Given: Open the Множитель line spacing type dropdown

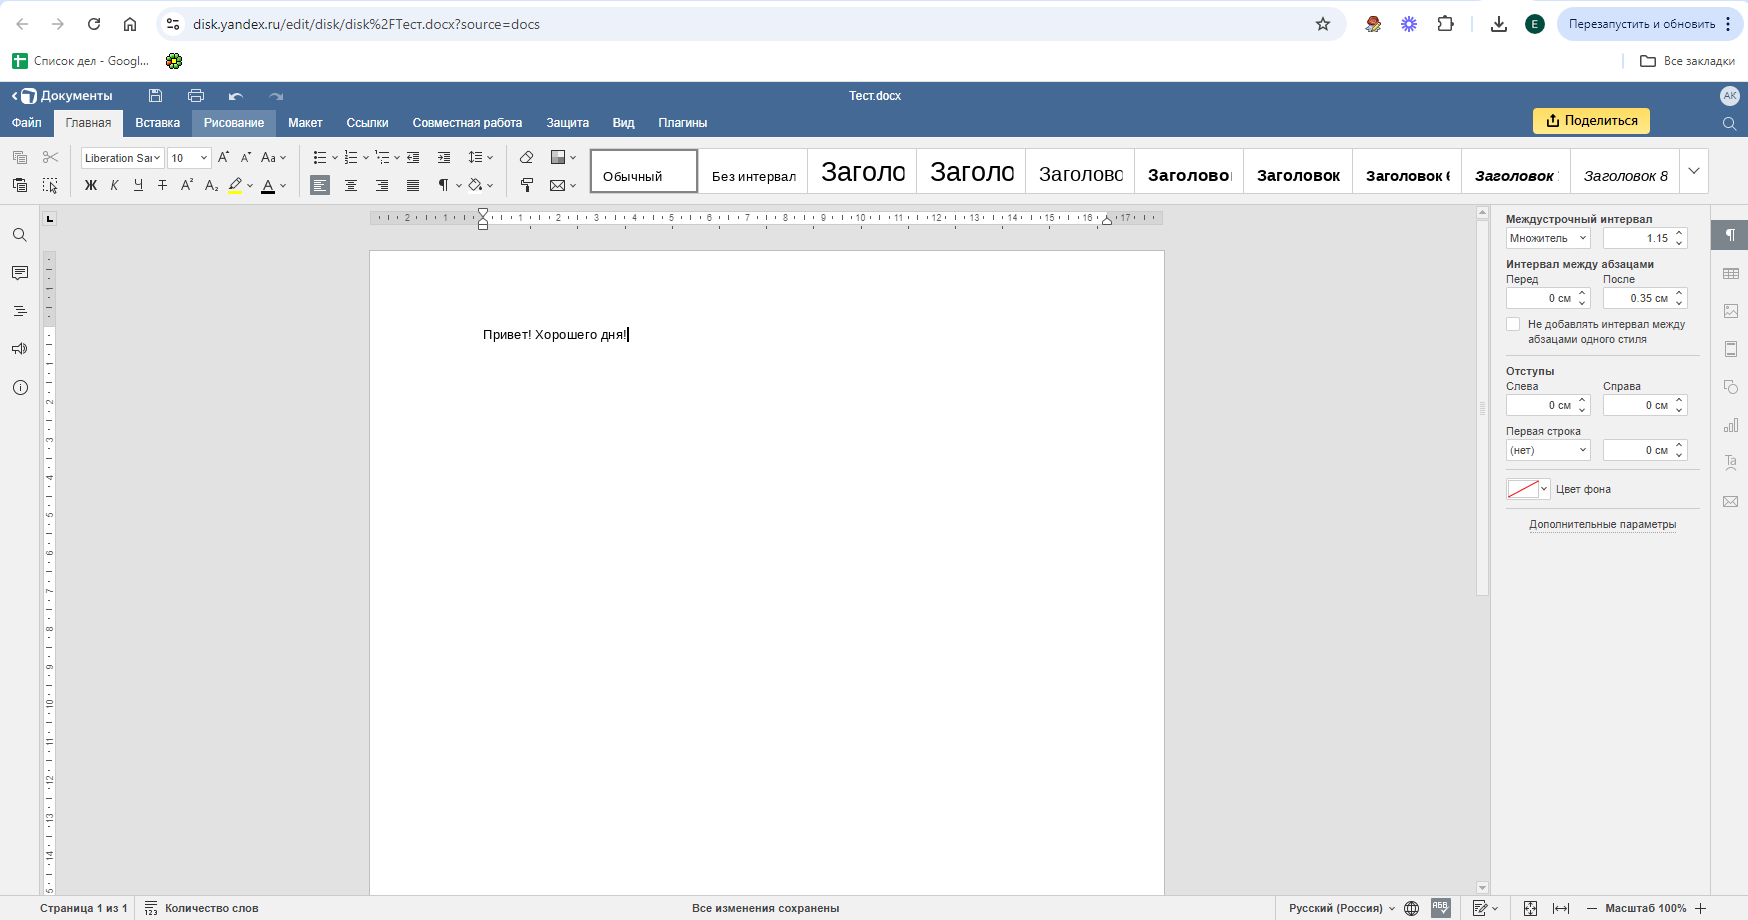Looking at the screenshot, I should 1548,238.
